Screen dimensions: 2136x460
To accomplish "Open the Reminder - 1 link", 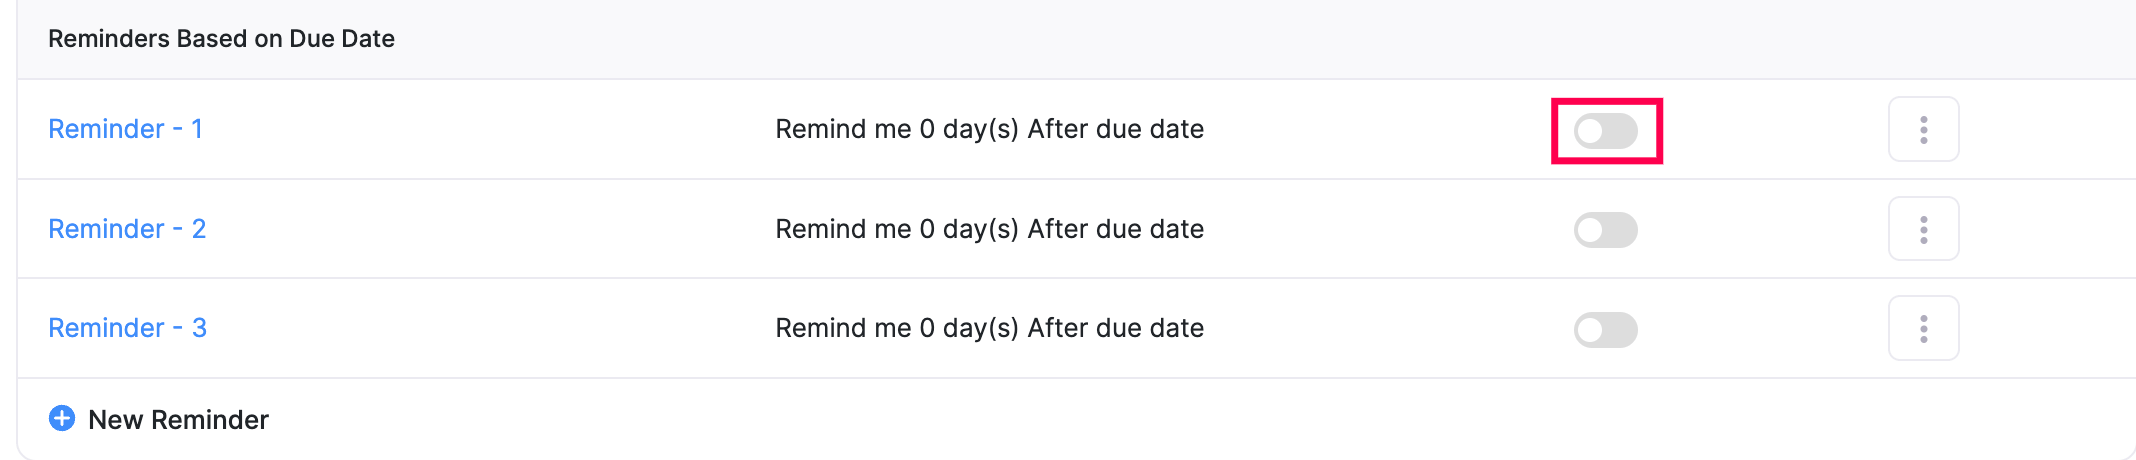I will point(125,129).
